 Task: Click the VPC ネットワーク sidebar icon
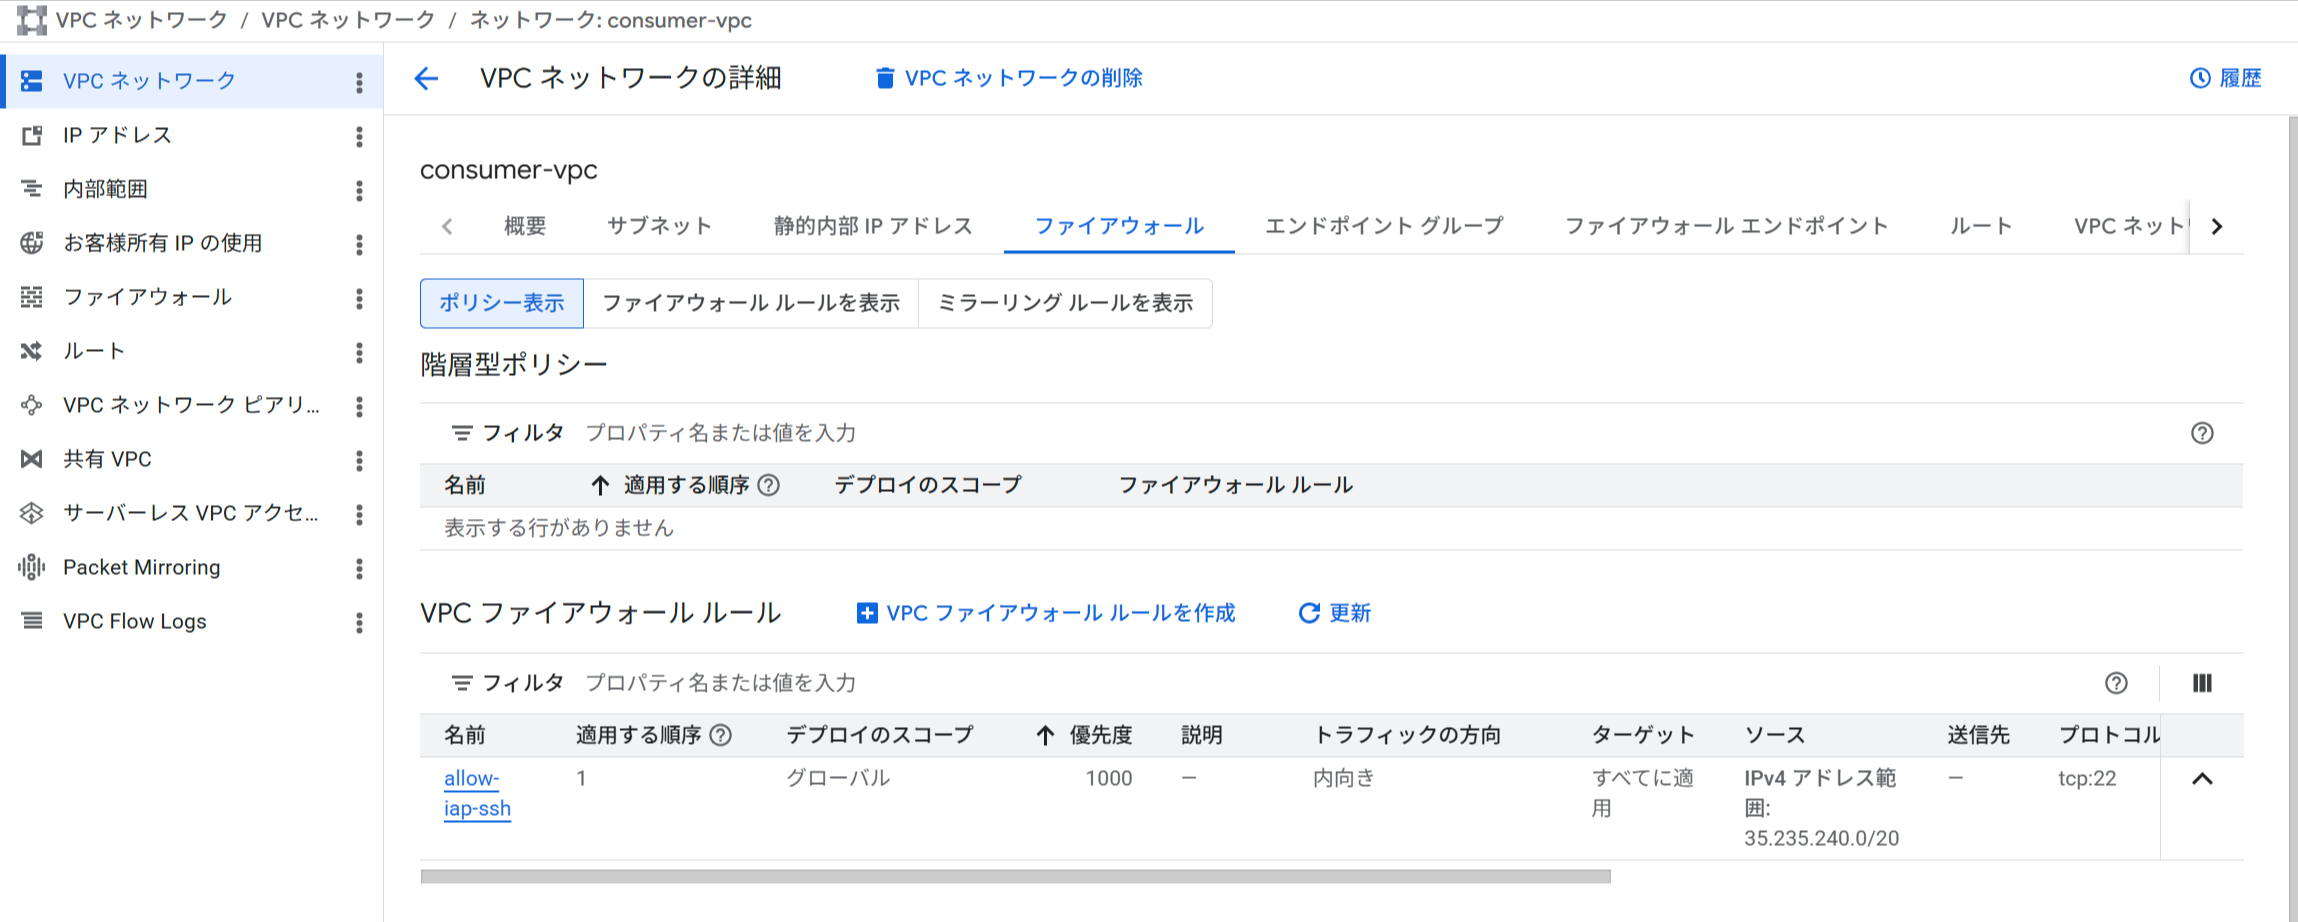[x=32, y=81]
